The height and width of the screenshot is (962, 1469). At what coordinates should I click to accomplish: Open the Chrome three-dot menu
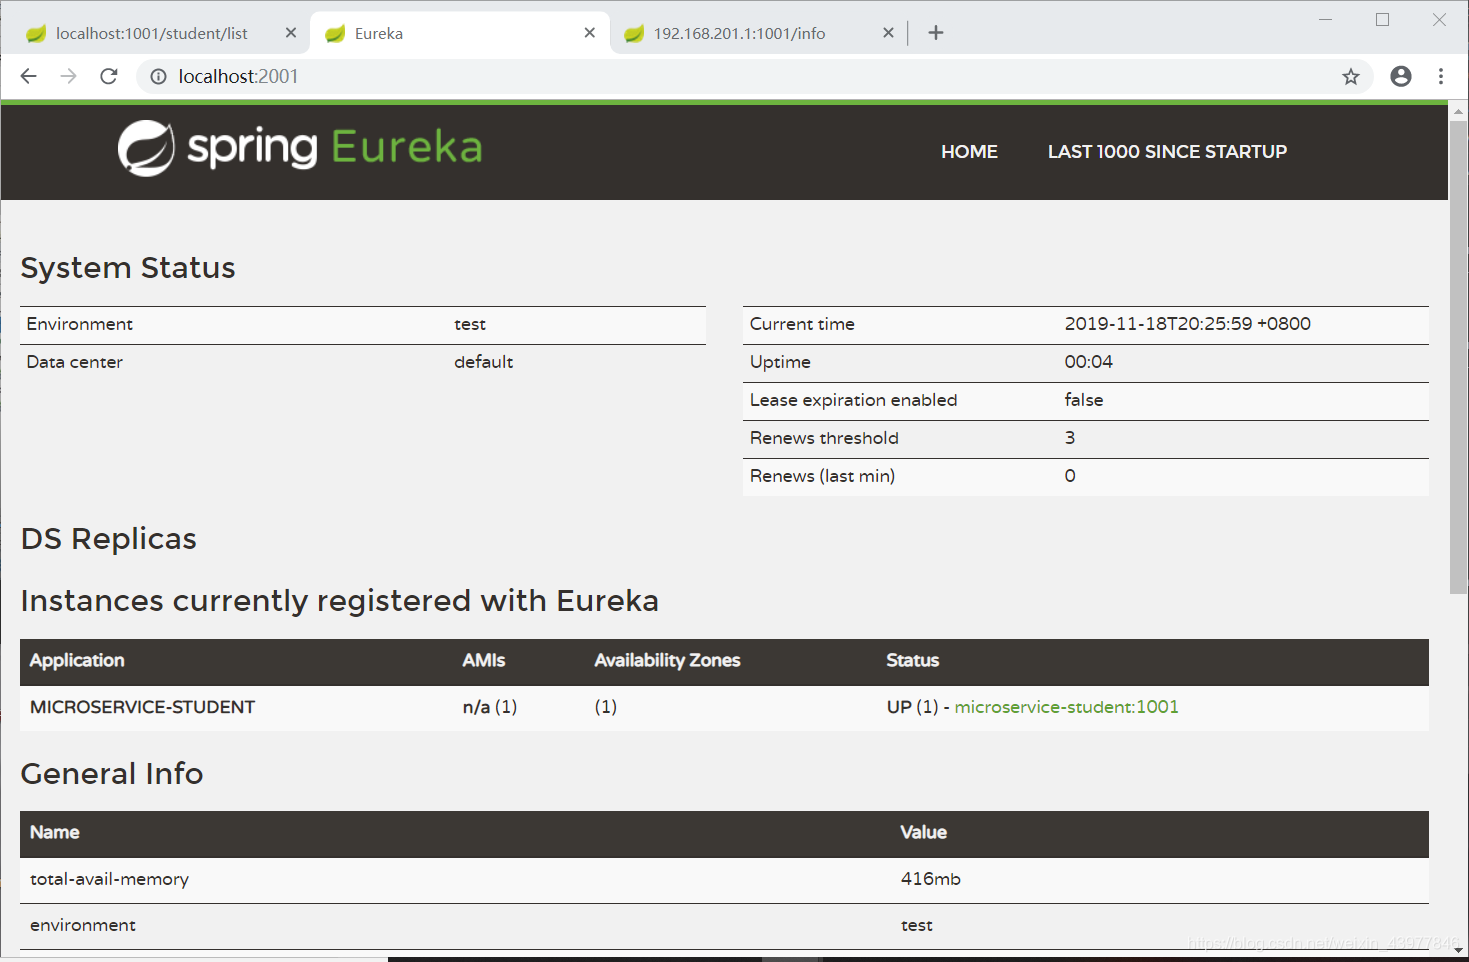pos(1441,76)
